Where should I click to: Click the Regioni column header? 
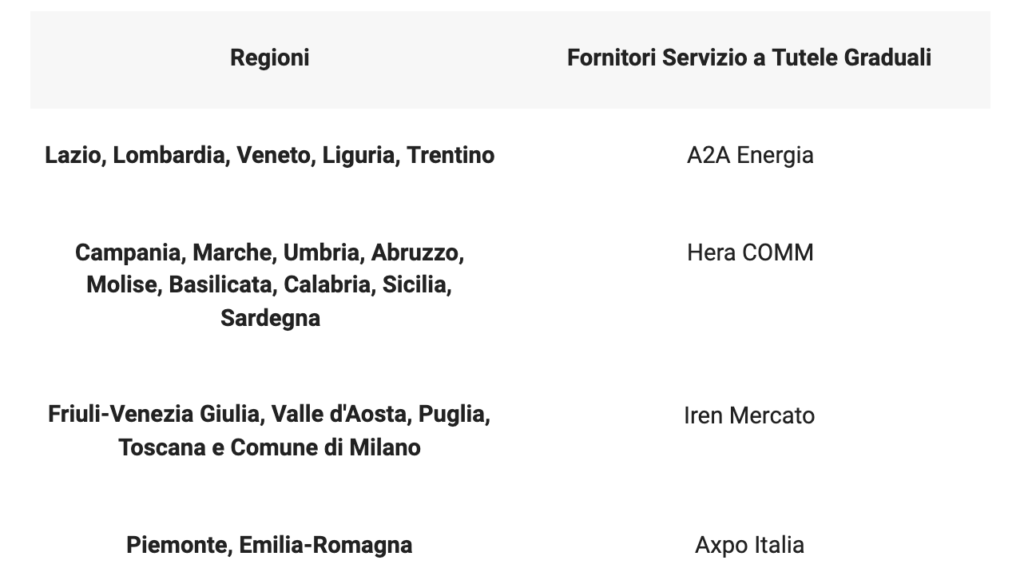click(269, 58)
